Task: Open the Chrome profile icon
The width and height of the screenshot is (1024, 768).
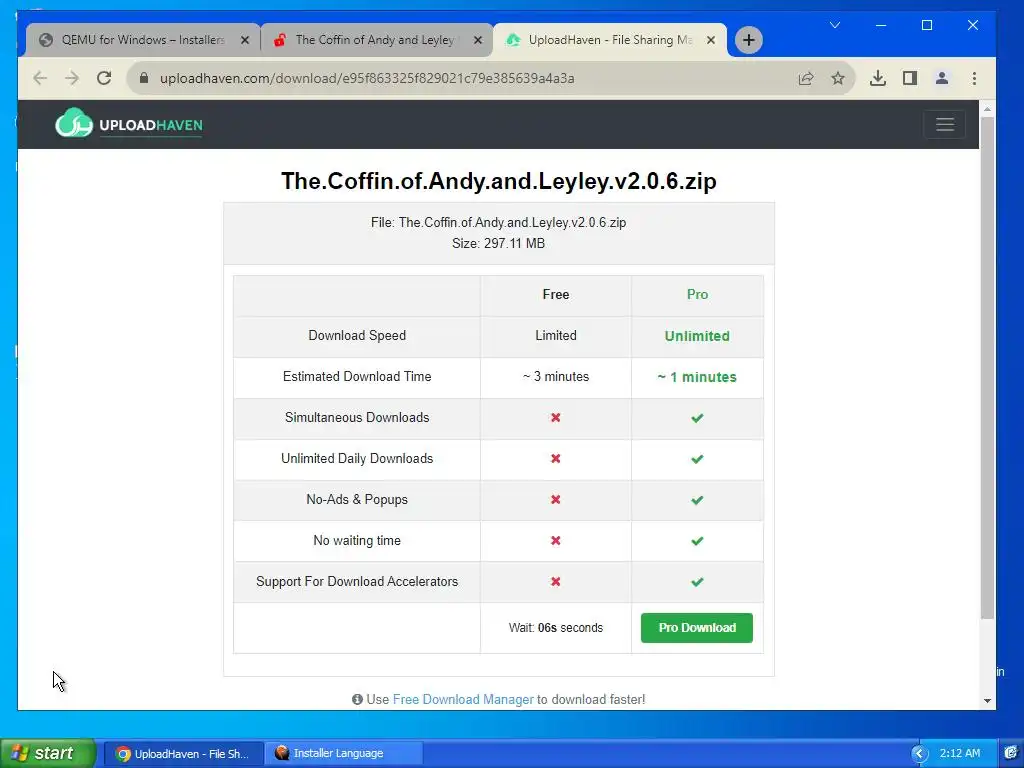Action: (942, 78)
